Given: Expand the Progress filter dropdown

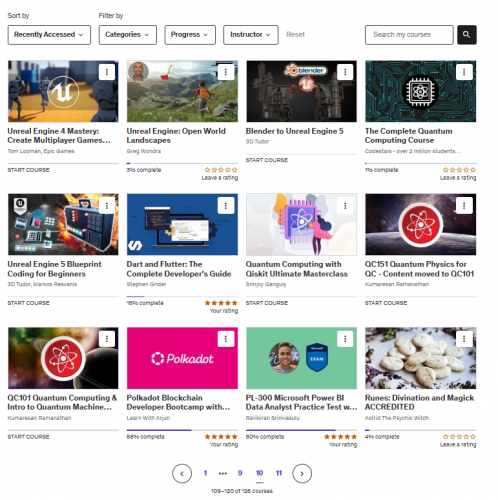Looking at the screenshot, I should pos(190,35).
